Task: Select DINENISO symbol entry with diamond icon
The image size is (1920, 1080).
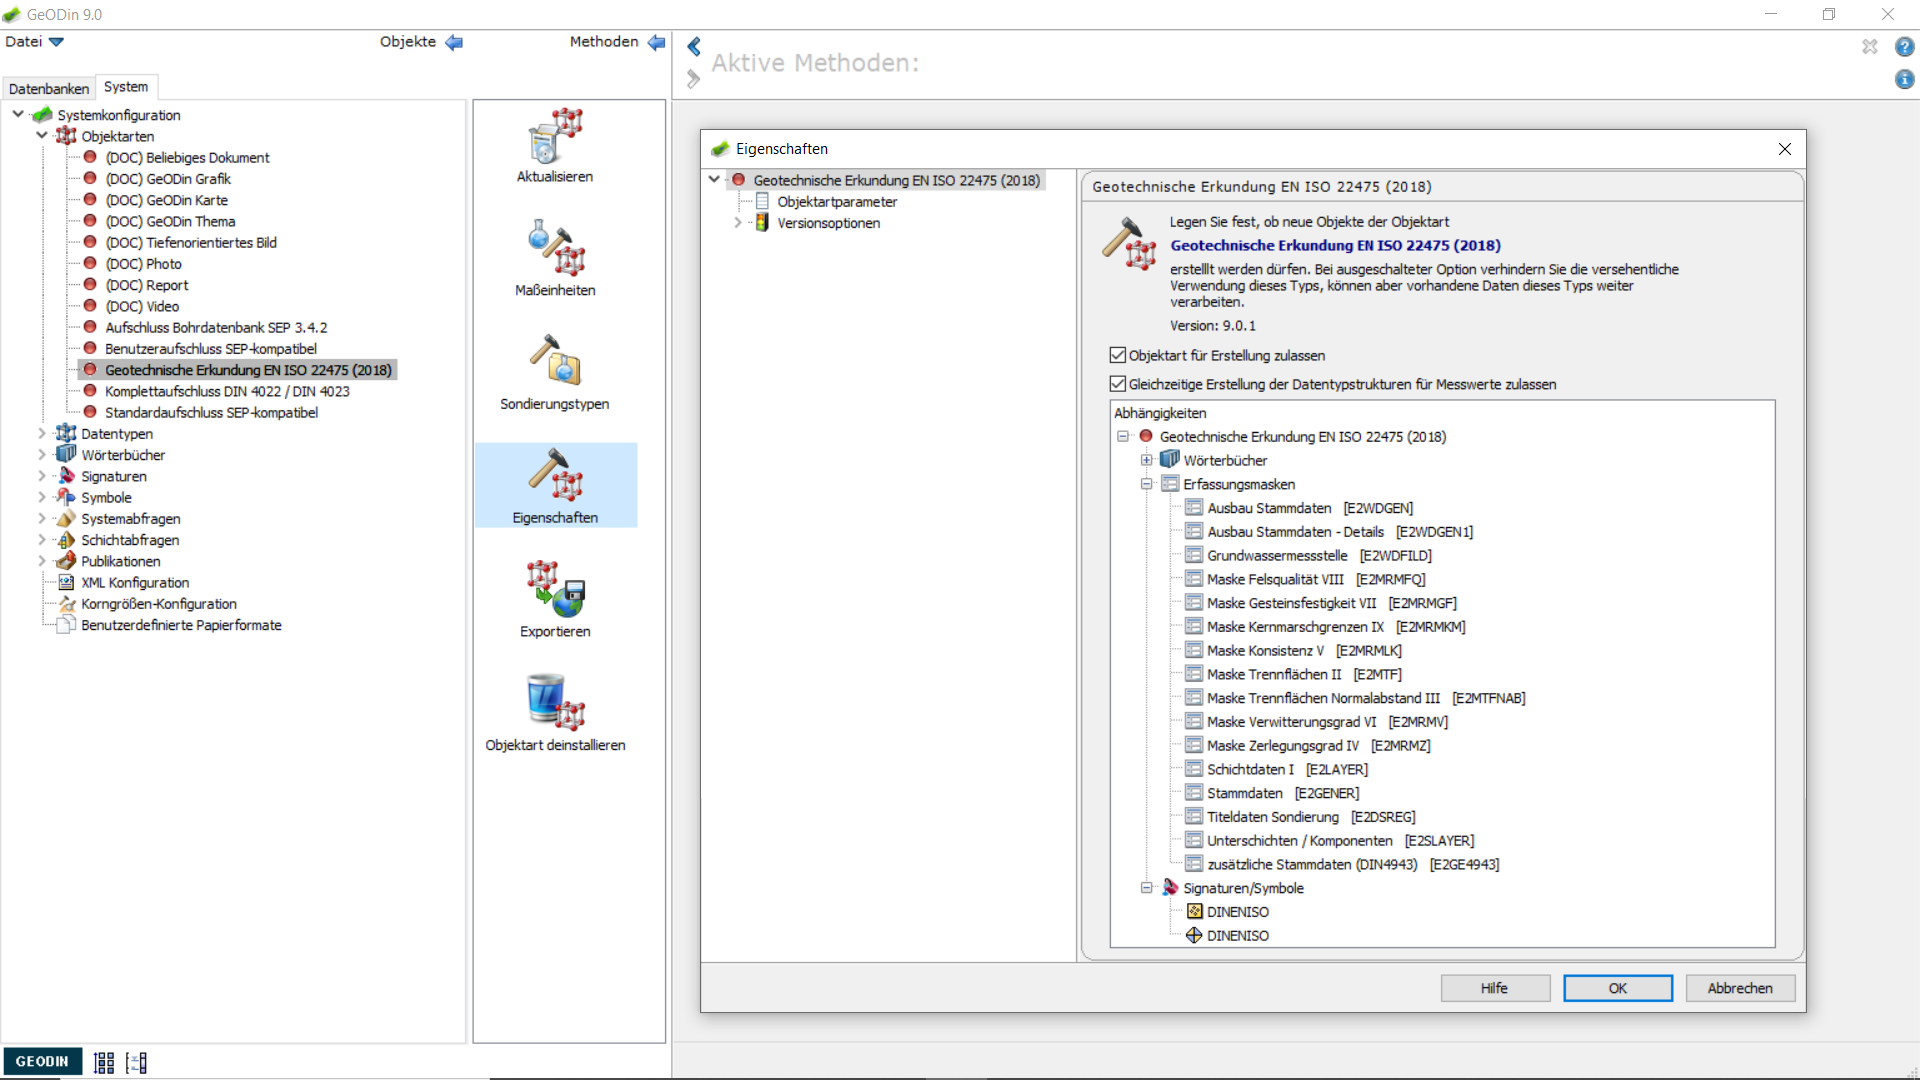Action: coord(1237,936)
